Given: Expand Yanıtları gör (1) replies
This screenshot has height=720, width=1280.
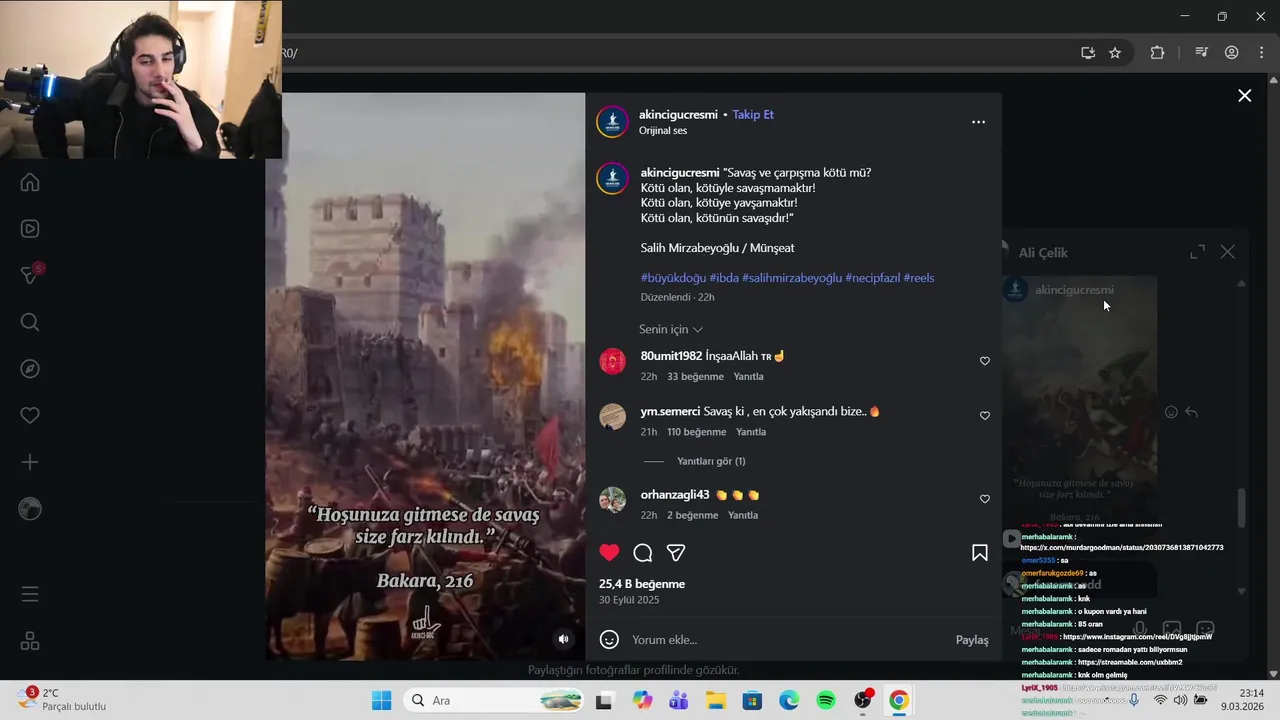Looking at the screenshot, I should 711,461.
